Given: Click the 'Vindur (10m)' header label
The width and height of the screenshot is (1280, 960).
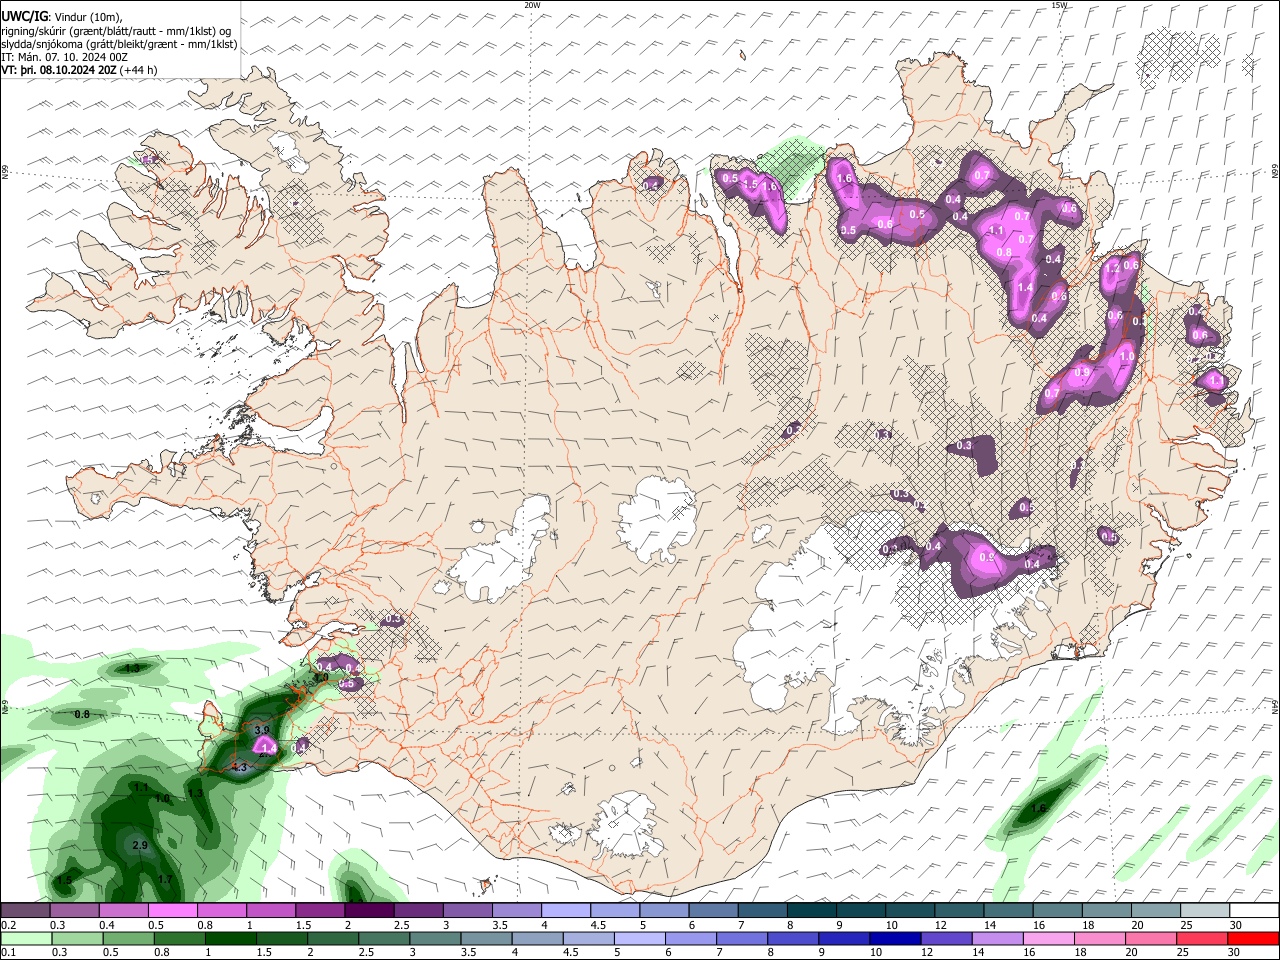Looking at the screenshot, I should [86, 16].
